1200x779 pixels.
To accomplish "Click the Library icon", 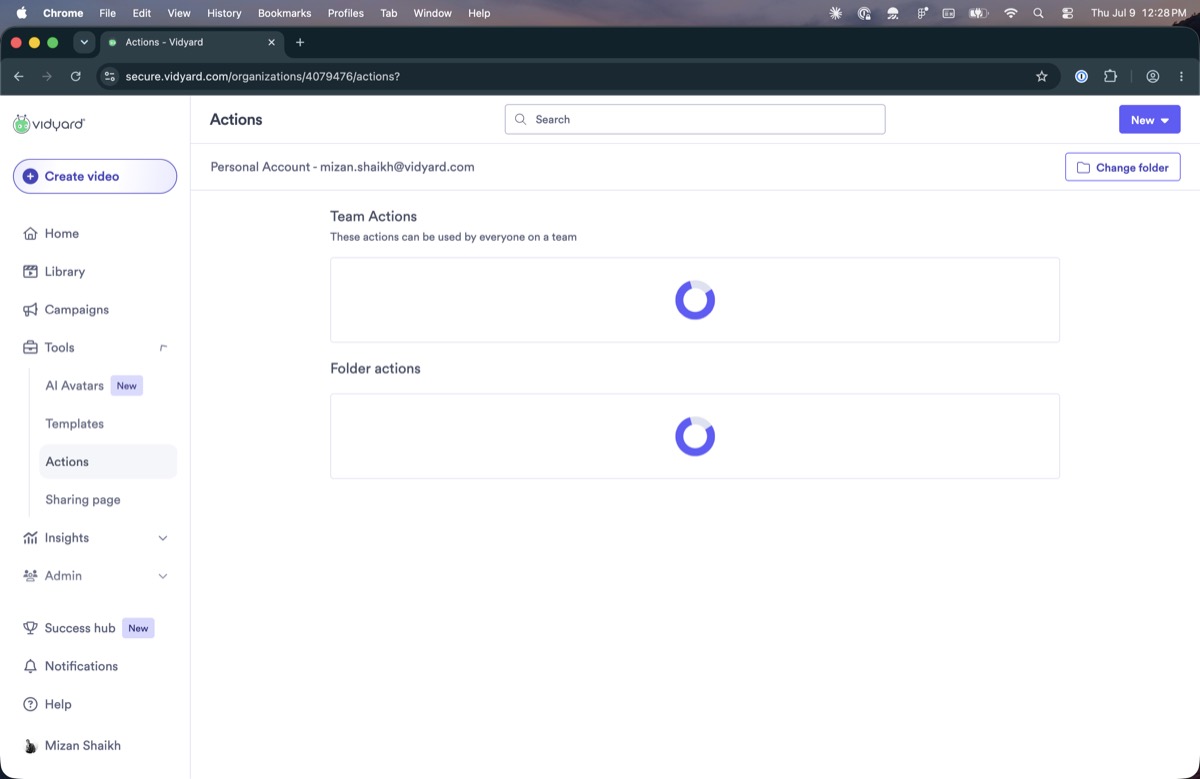I will coord(30,271).
